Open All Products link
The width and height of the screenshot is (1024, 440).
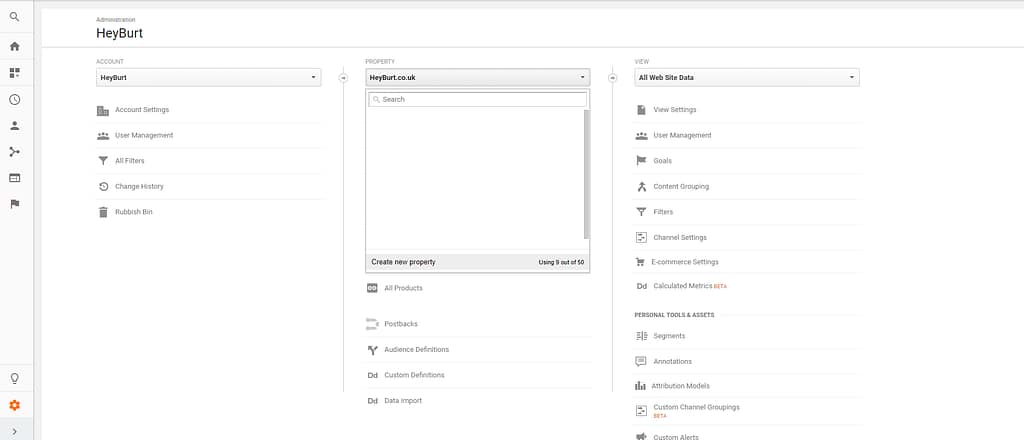[404, 288]
